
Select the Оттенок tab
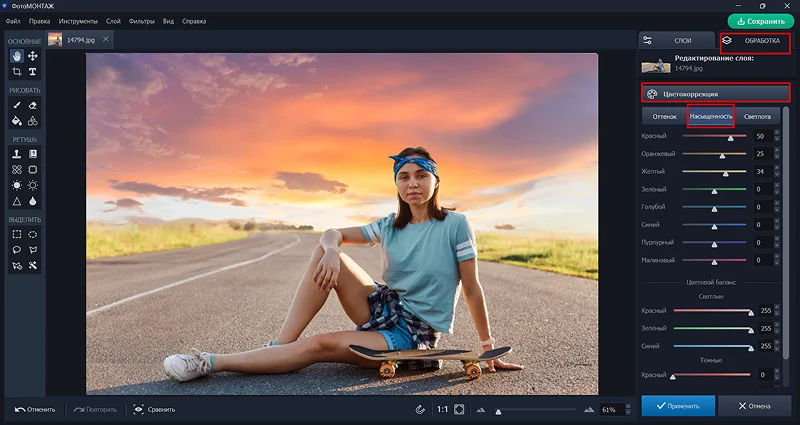[664, 116]
